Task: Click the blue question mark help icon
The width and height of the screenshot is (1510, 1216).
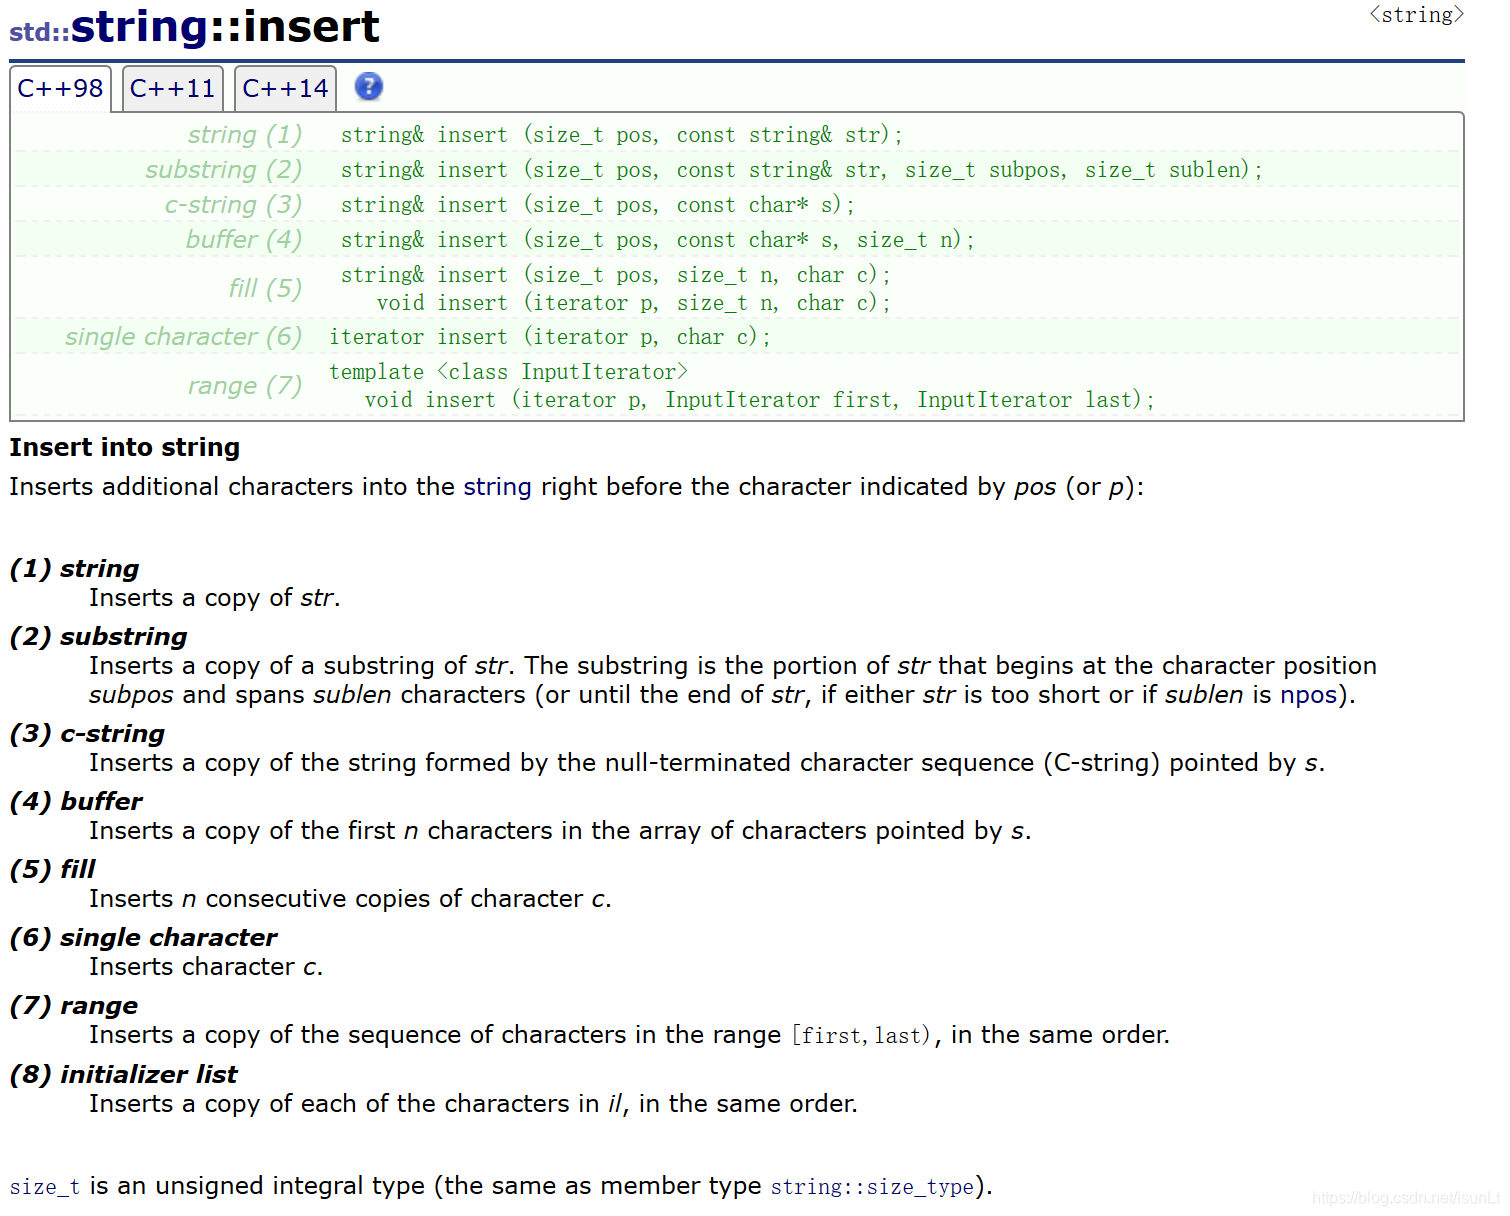Action: point(369,87)
